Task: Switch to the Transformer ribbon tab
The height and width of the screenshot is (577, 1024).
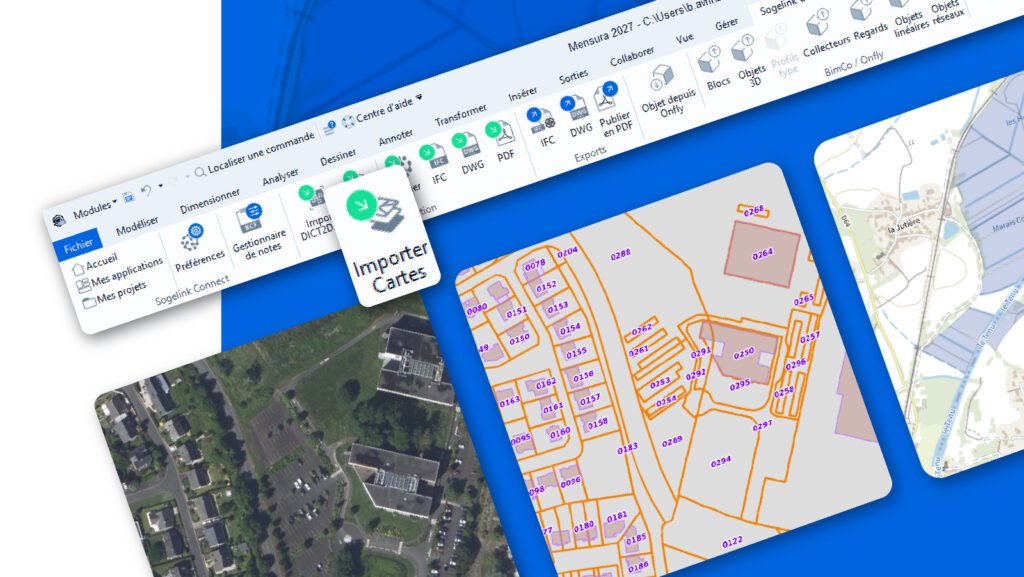Action: [x=461, y=116]
